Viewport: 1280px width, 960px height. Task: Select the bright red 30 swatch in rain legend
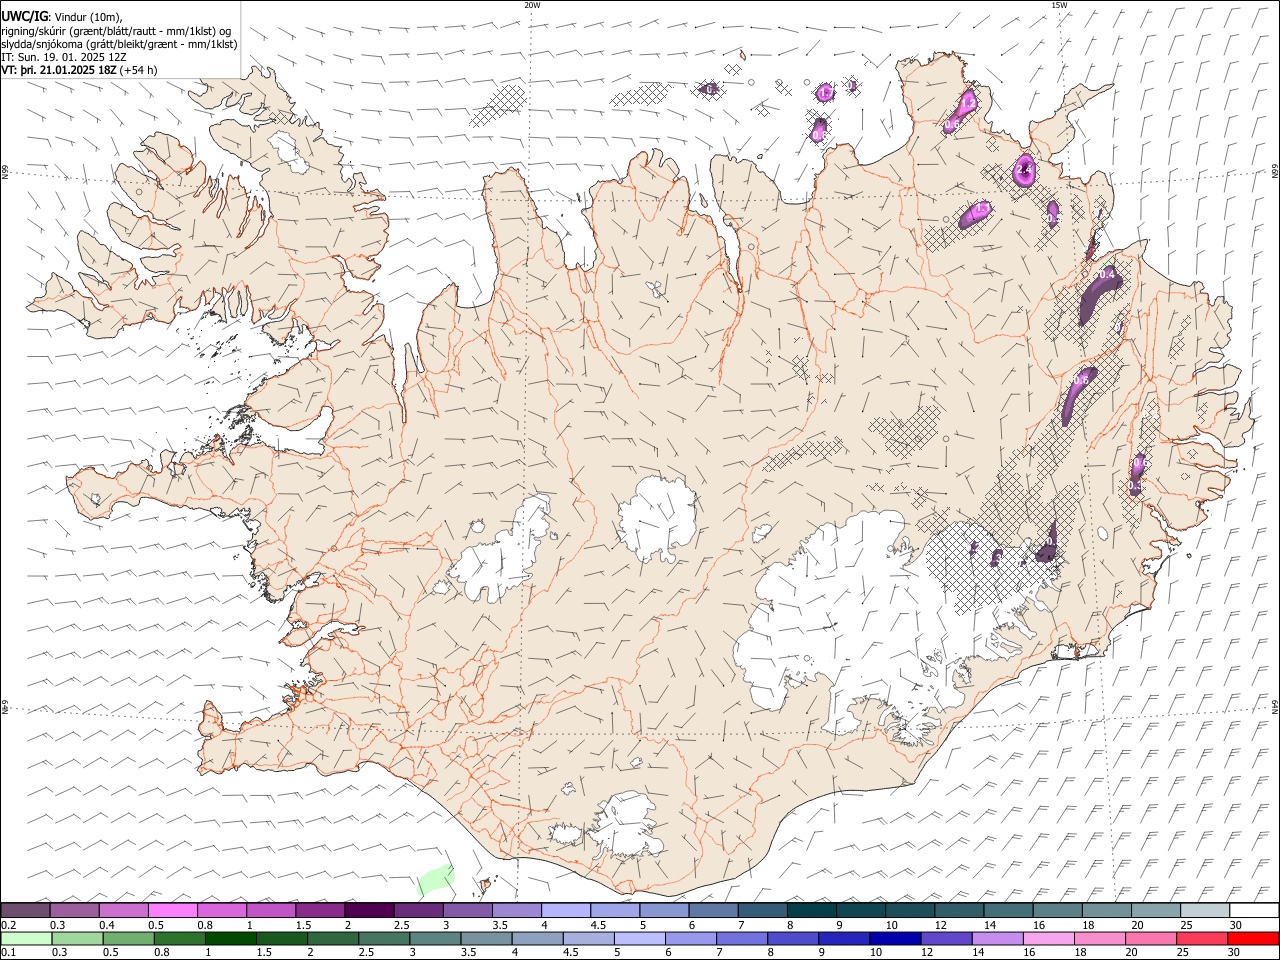click(1252, 938)
